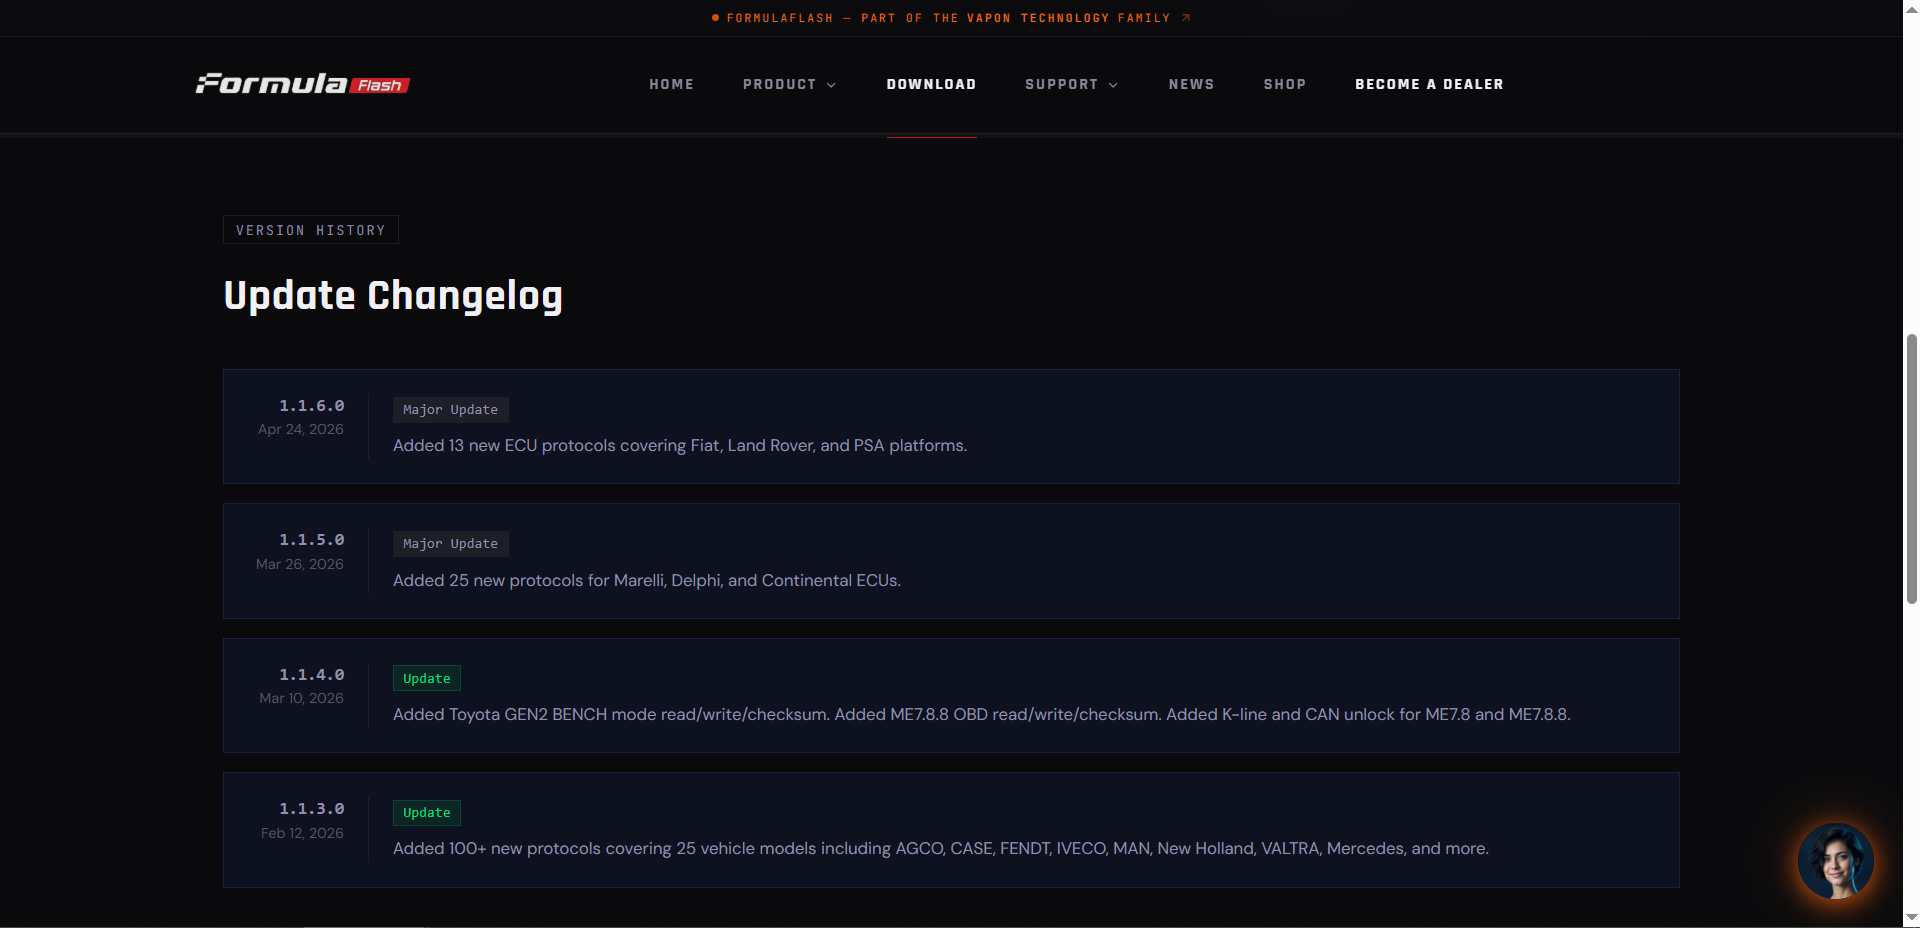1920x928 pixels.
Task: Select version number 1.1.6.0
Action: pos(311,405)
